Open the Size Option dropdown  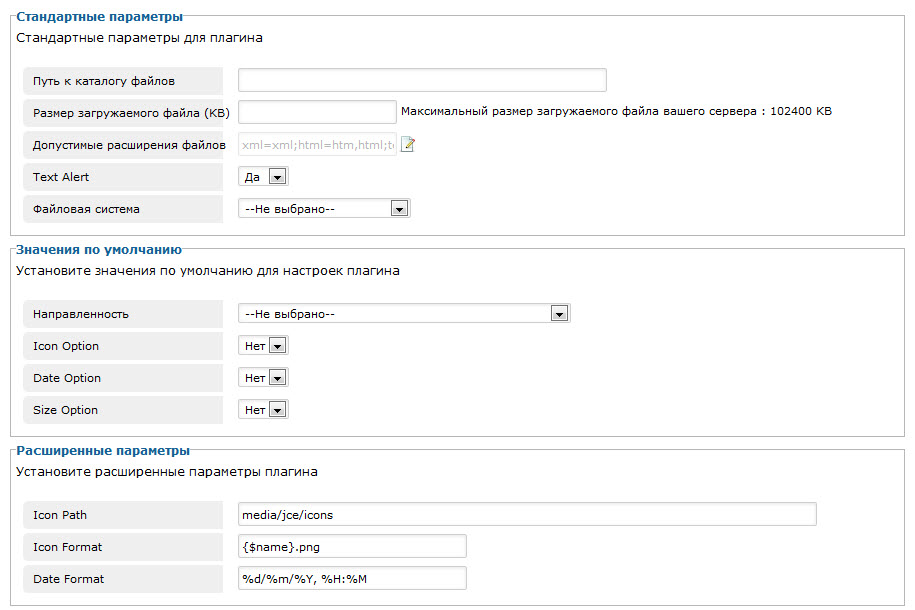click(x=263, y=410)
